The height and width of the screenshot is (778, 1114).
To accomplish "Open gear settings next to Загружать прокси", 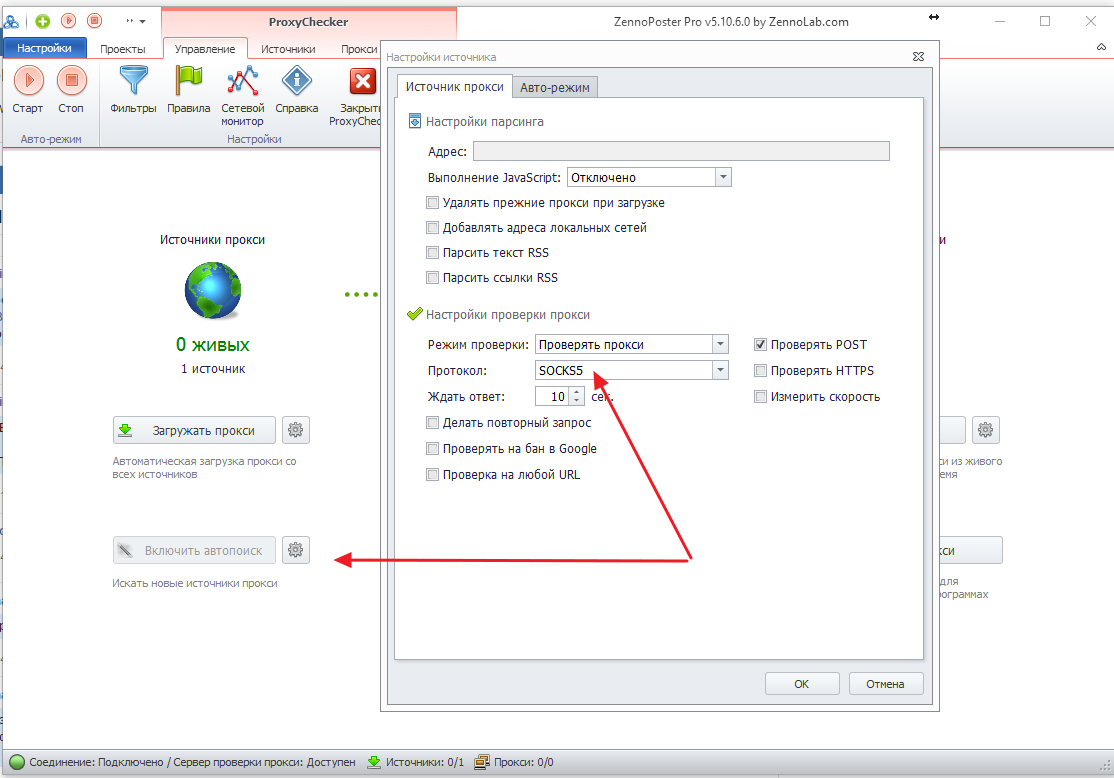I will (296, 430).
